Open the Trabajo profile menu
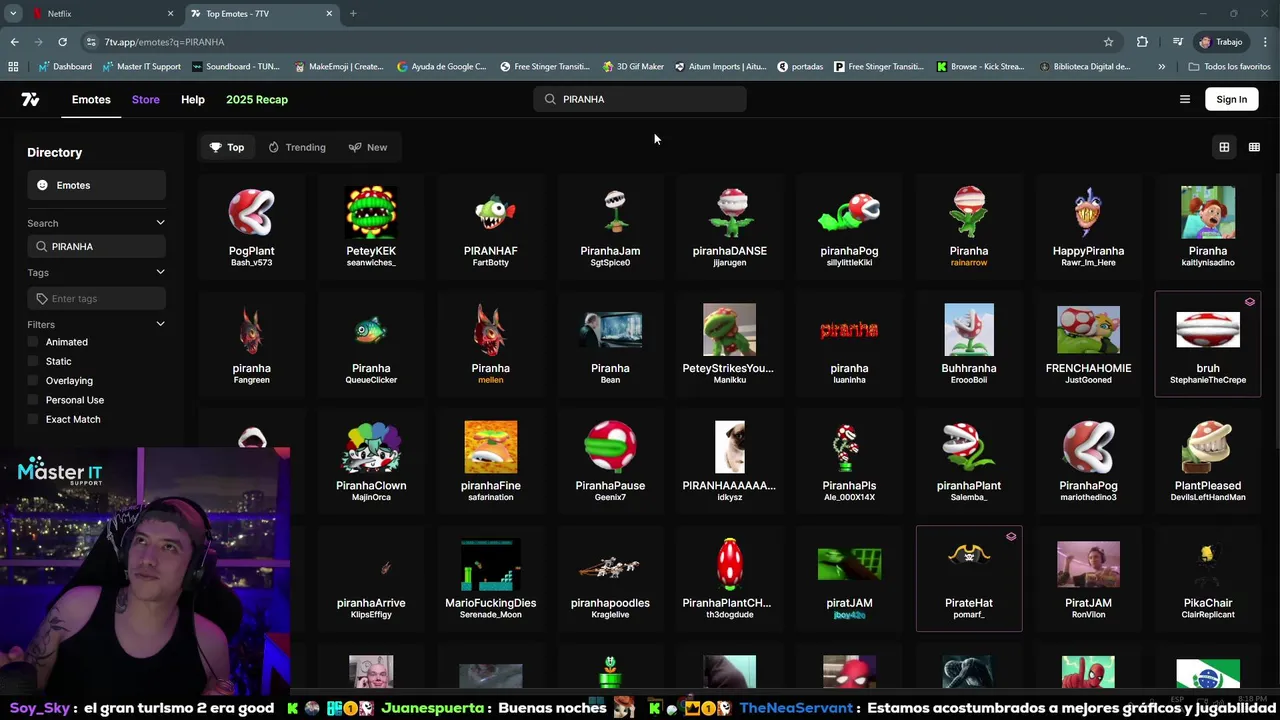This screenshot has height=720, width=1280. (x=1220, y=42)
